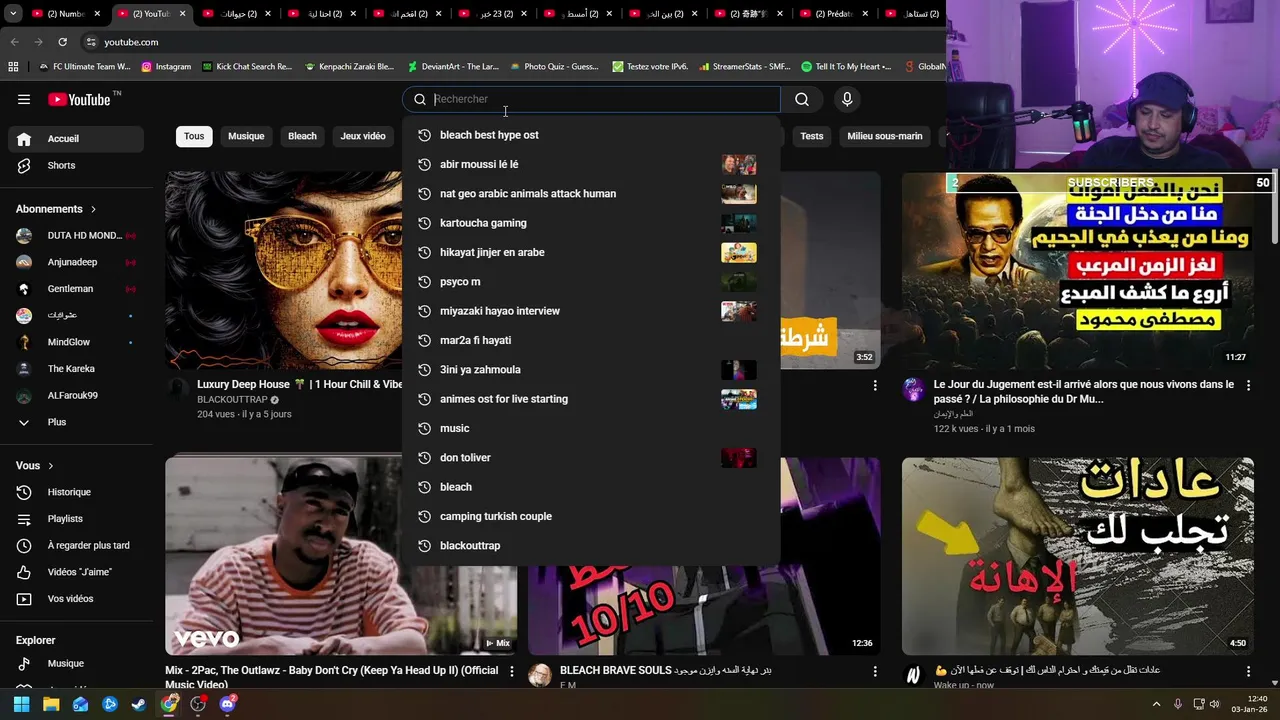Select the 'abir moussi lé lé' suggestion
Screen dimensions: 1280x720
591,164
